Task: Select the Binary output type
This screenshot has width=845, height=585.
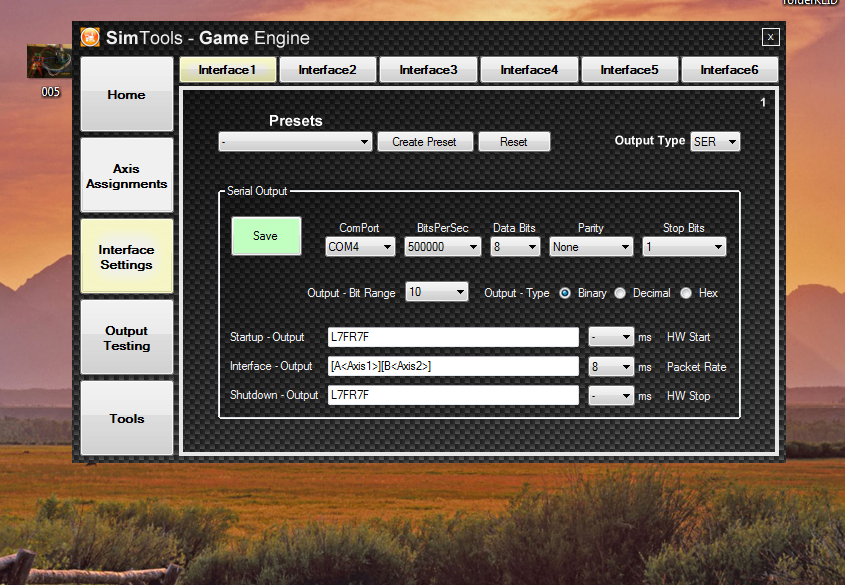Action: tap(565, 293)
